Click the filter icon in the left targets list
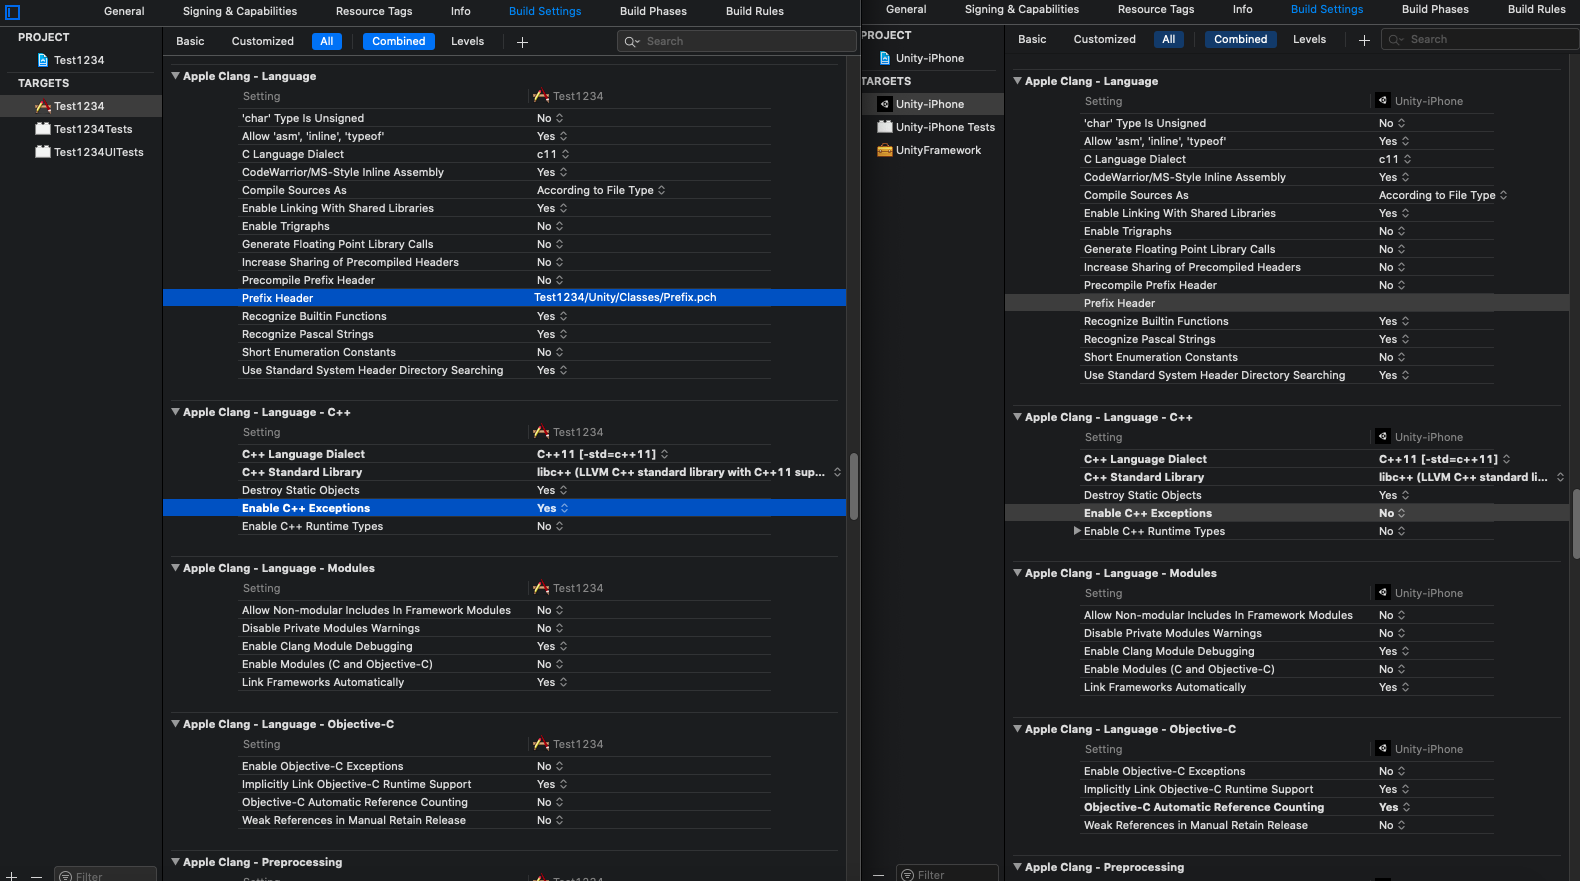This screenshot has height=881, width=1580. 66,876
